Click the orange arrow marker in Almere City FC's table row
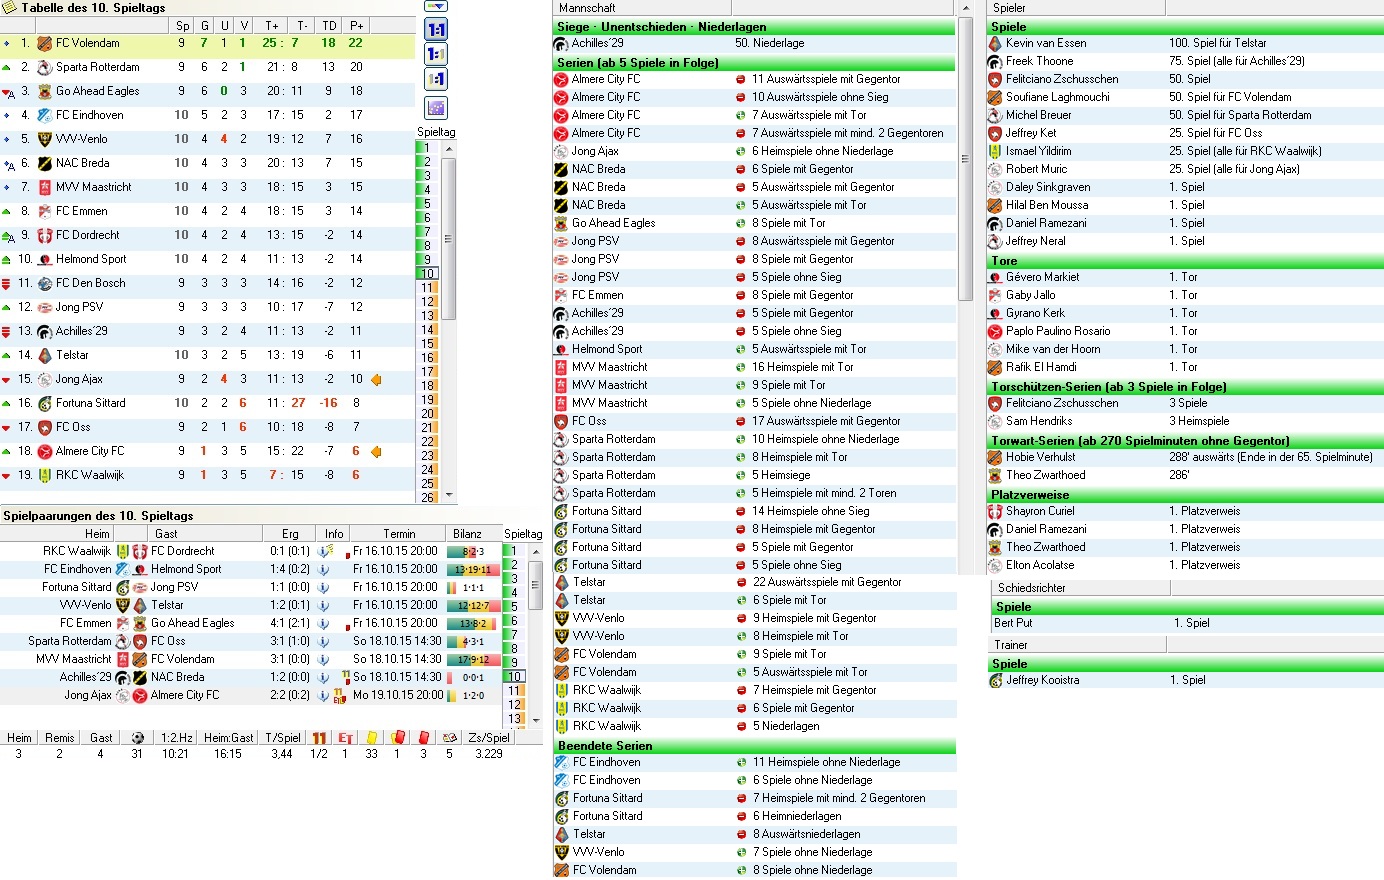Image resolution: width=1384 pixels, height=880 pixels. [376, 452]
